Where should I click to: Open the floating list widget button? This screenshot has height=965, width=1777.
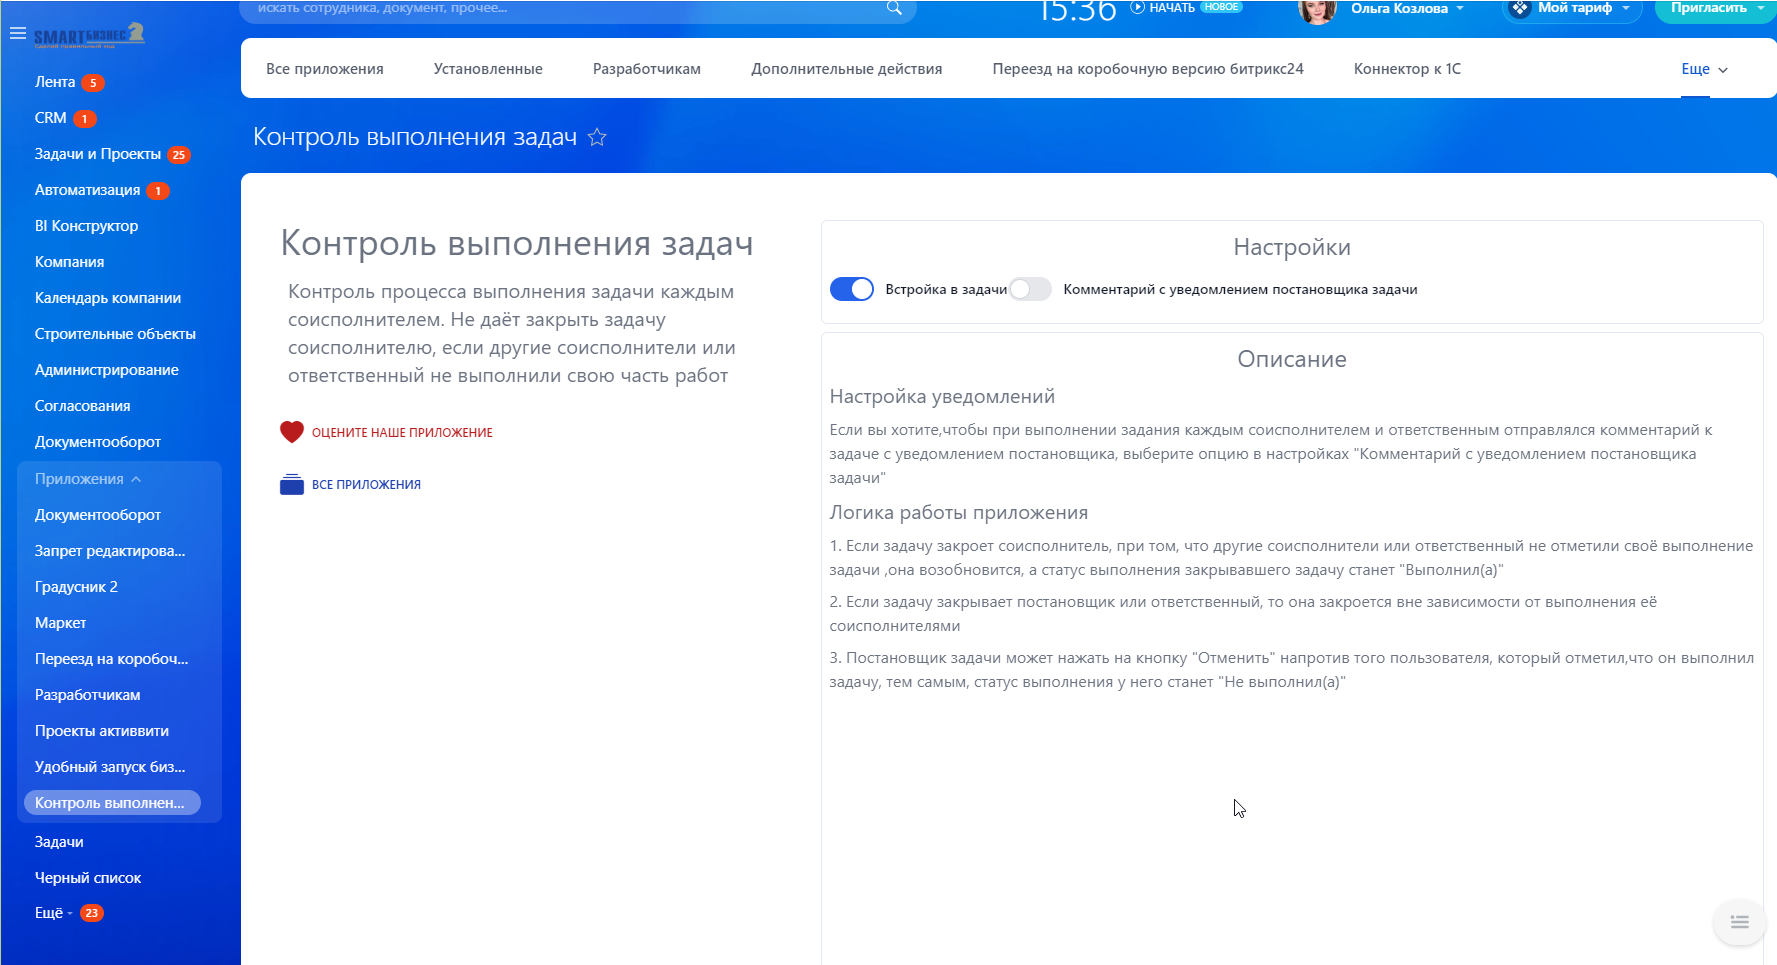pyautogui.click(x=1739, y=922)
